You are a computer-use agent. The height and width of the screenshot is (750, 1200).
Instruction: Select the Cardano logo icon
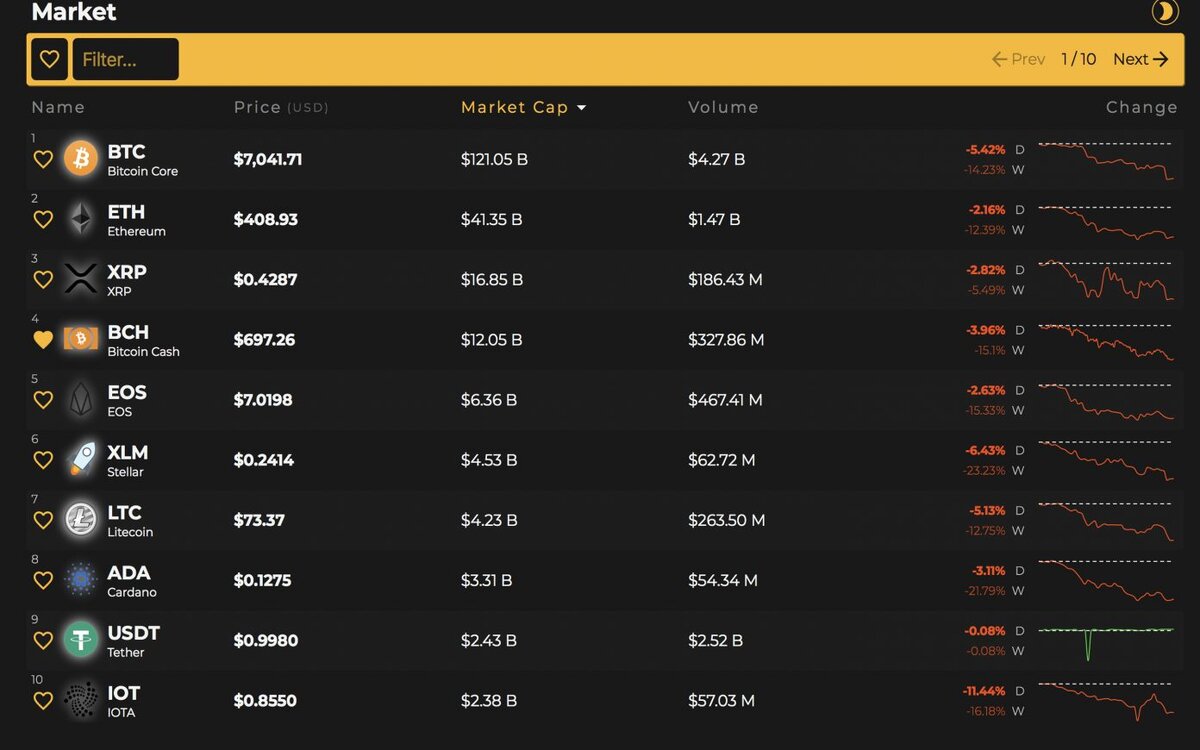[x=81, y=579]
